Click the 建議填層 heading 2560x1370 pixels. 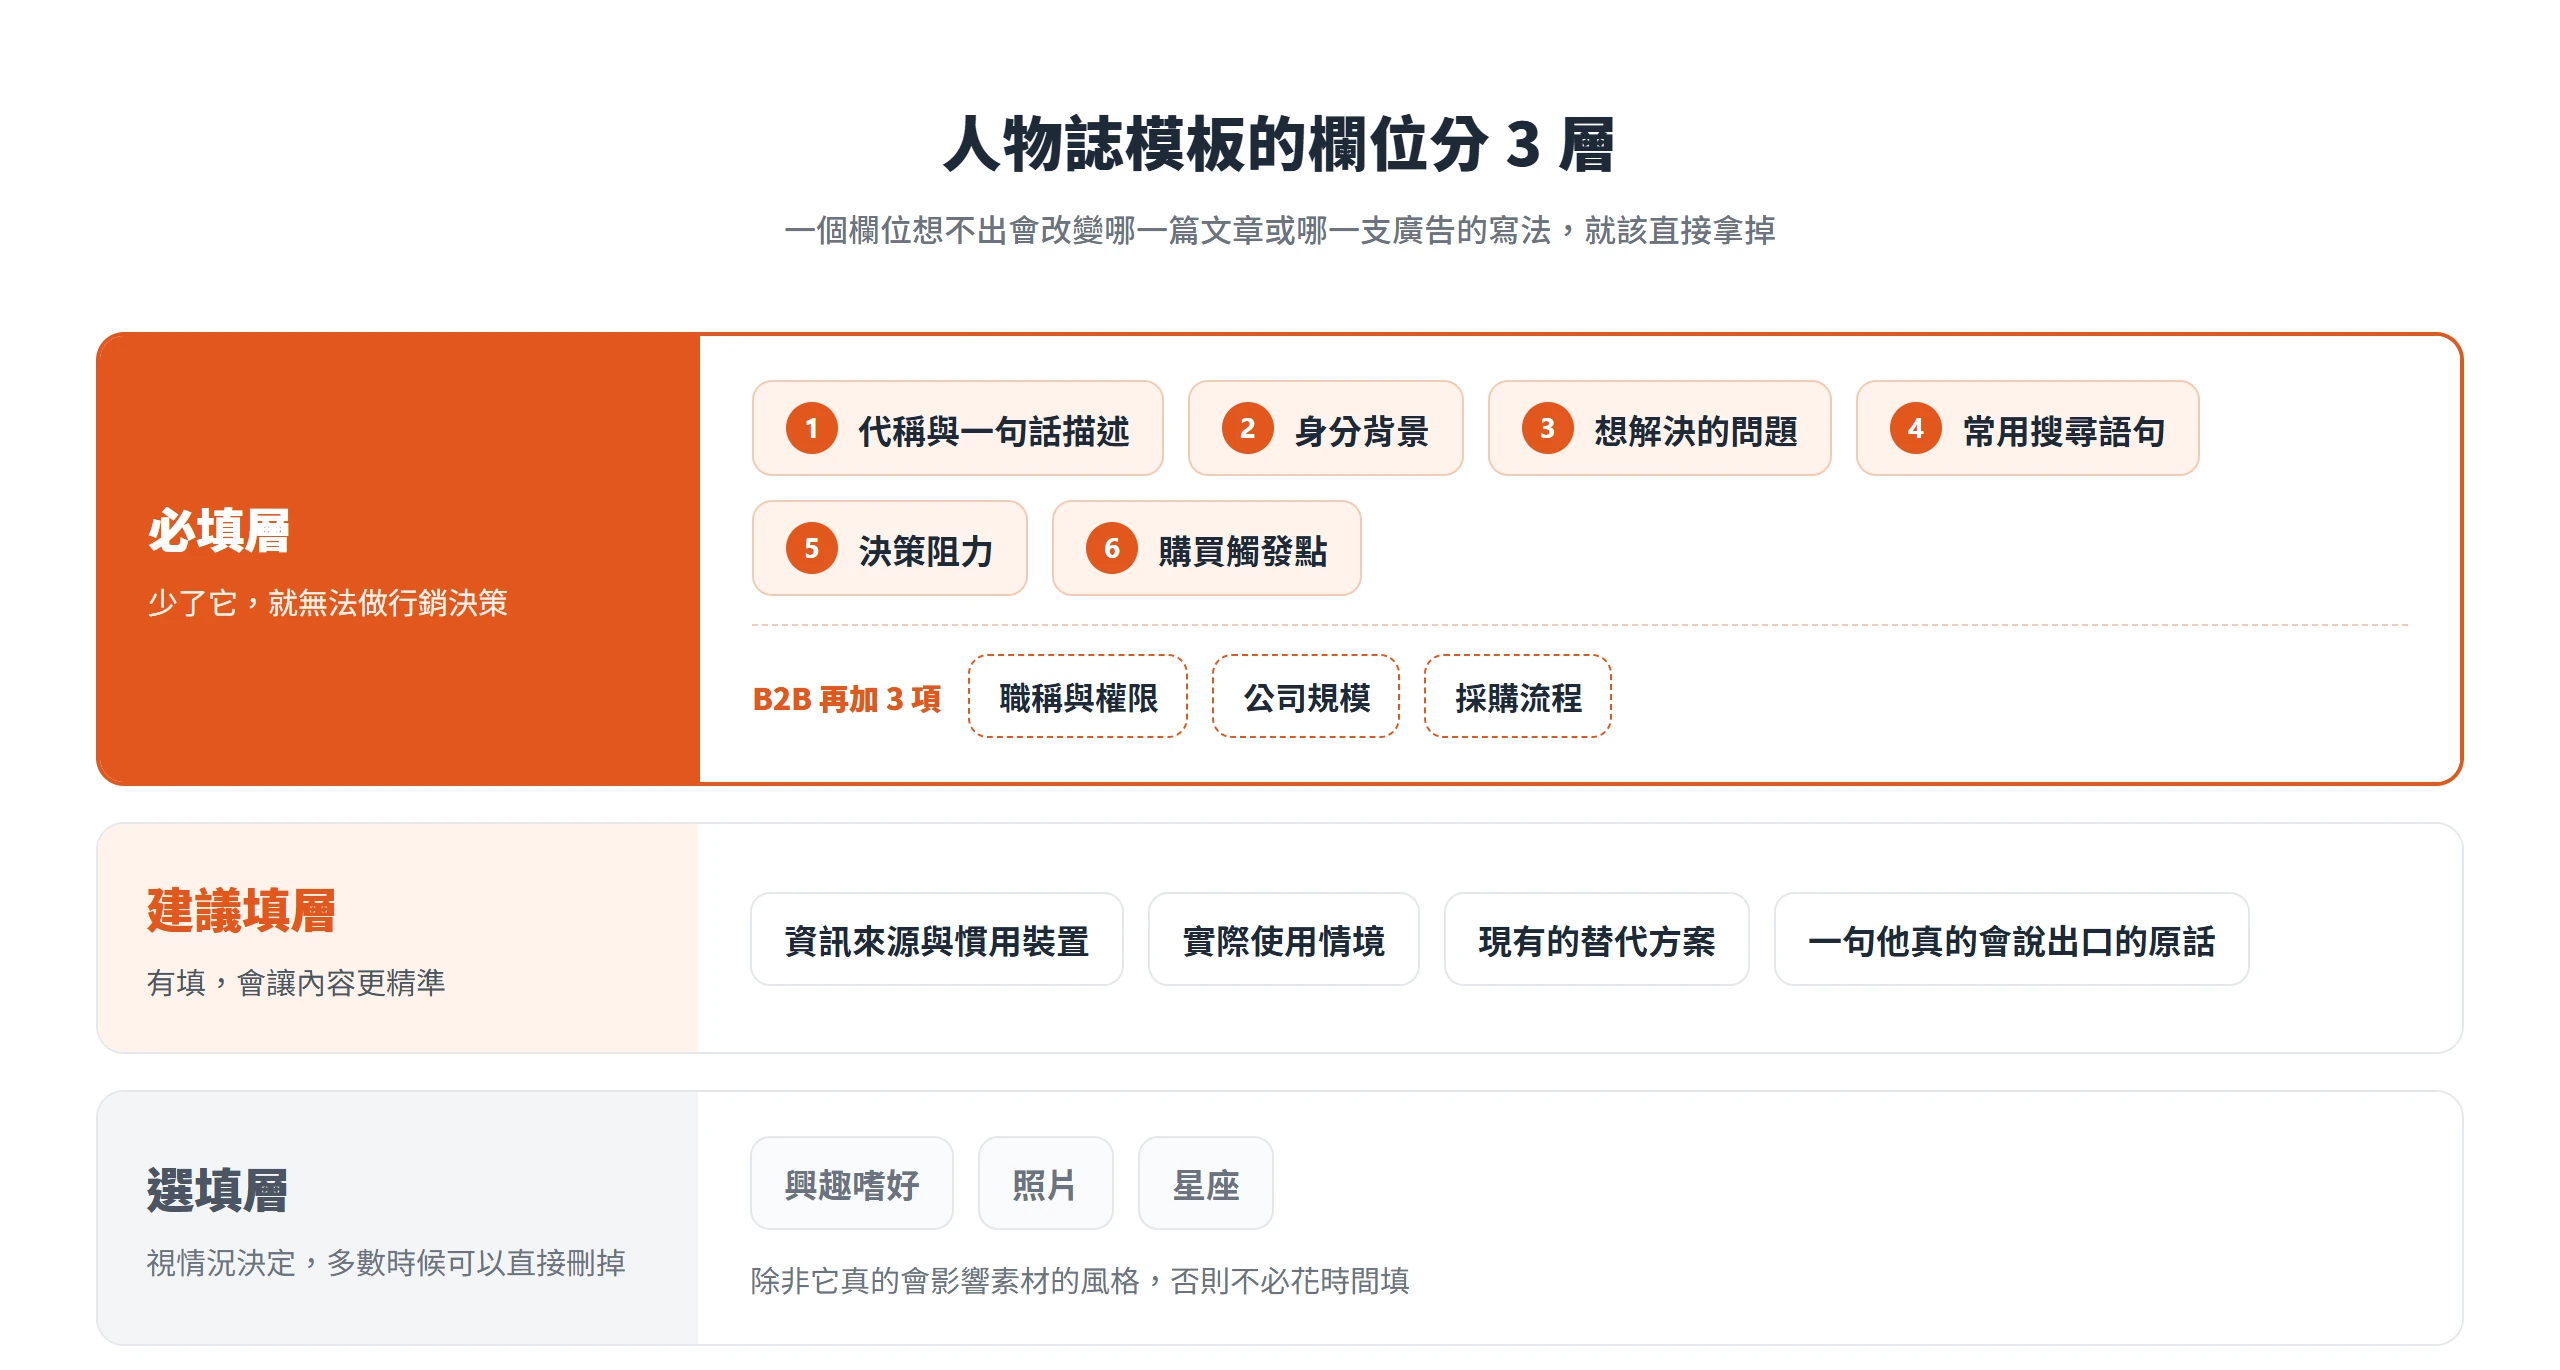[242, 910]
